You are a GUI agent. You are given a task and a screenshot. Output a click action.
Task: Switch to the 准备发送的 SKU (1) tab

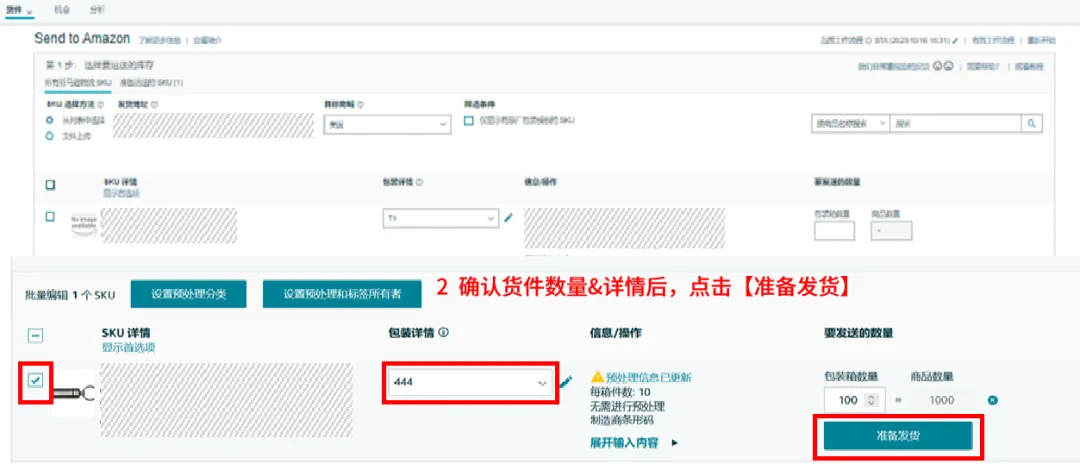(x=150, y=82)
